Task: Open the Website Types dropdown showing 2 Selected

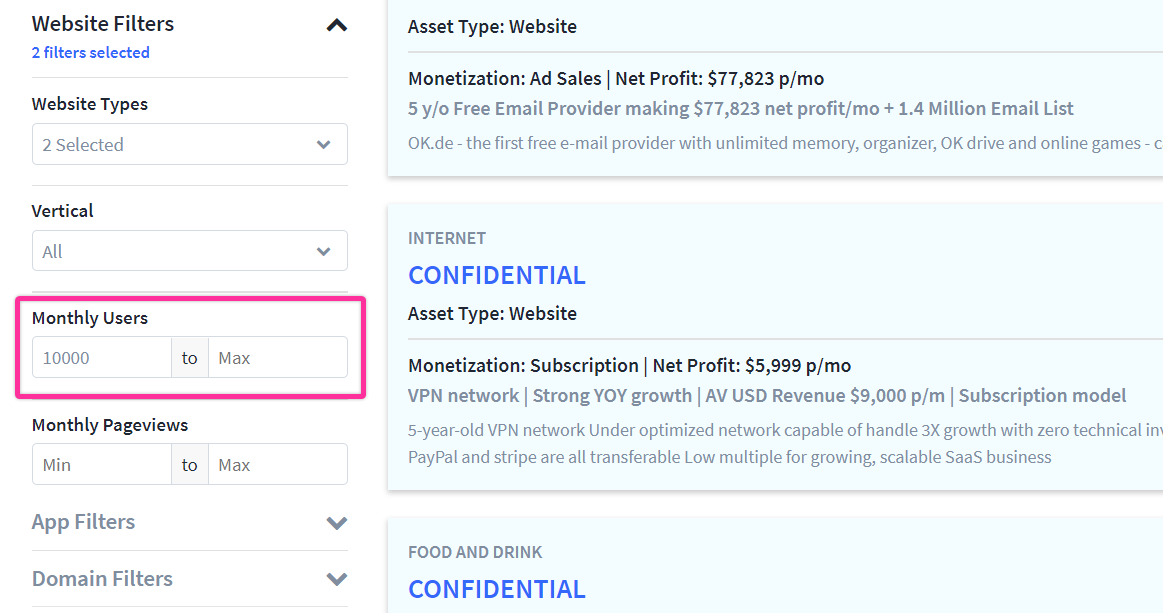Action: [189, 144]
